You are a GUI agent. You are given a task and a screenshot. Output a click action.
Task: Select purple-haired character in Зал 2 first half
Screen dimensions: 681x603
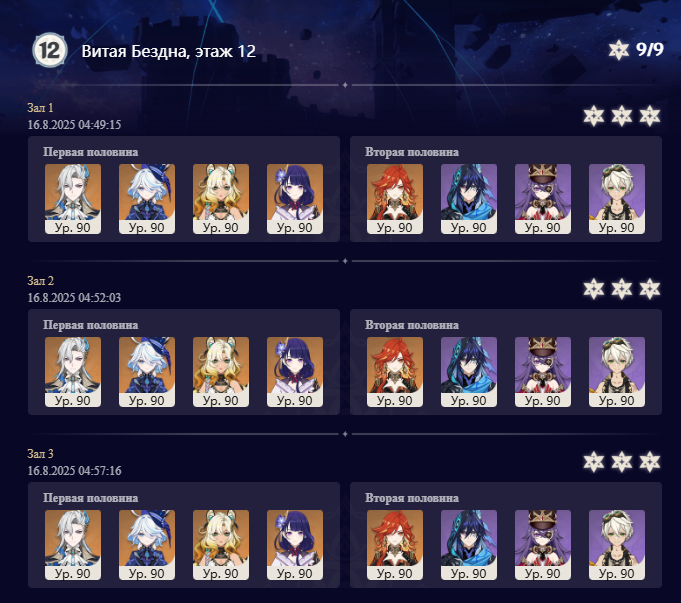pyautogui.click(x=295, y=372)
